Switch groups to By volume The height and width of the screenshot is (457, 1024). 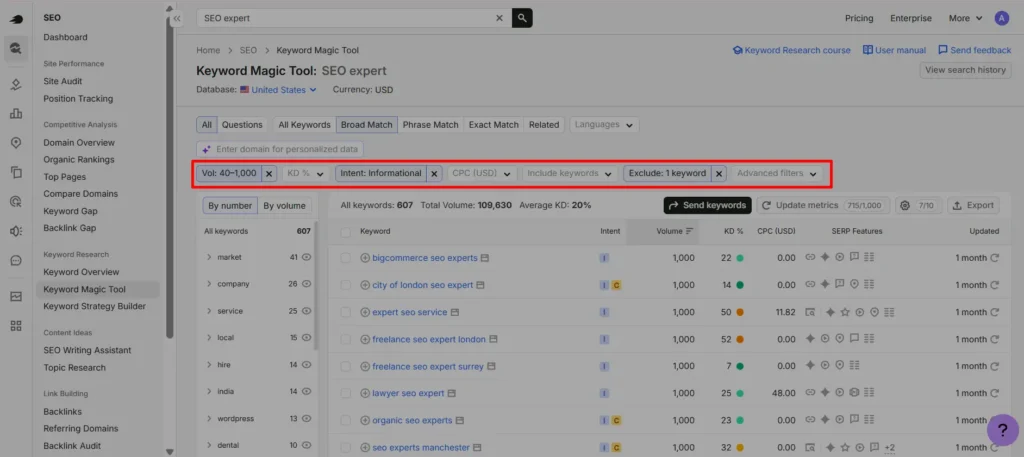[284, 206]
